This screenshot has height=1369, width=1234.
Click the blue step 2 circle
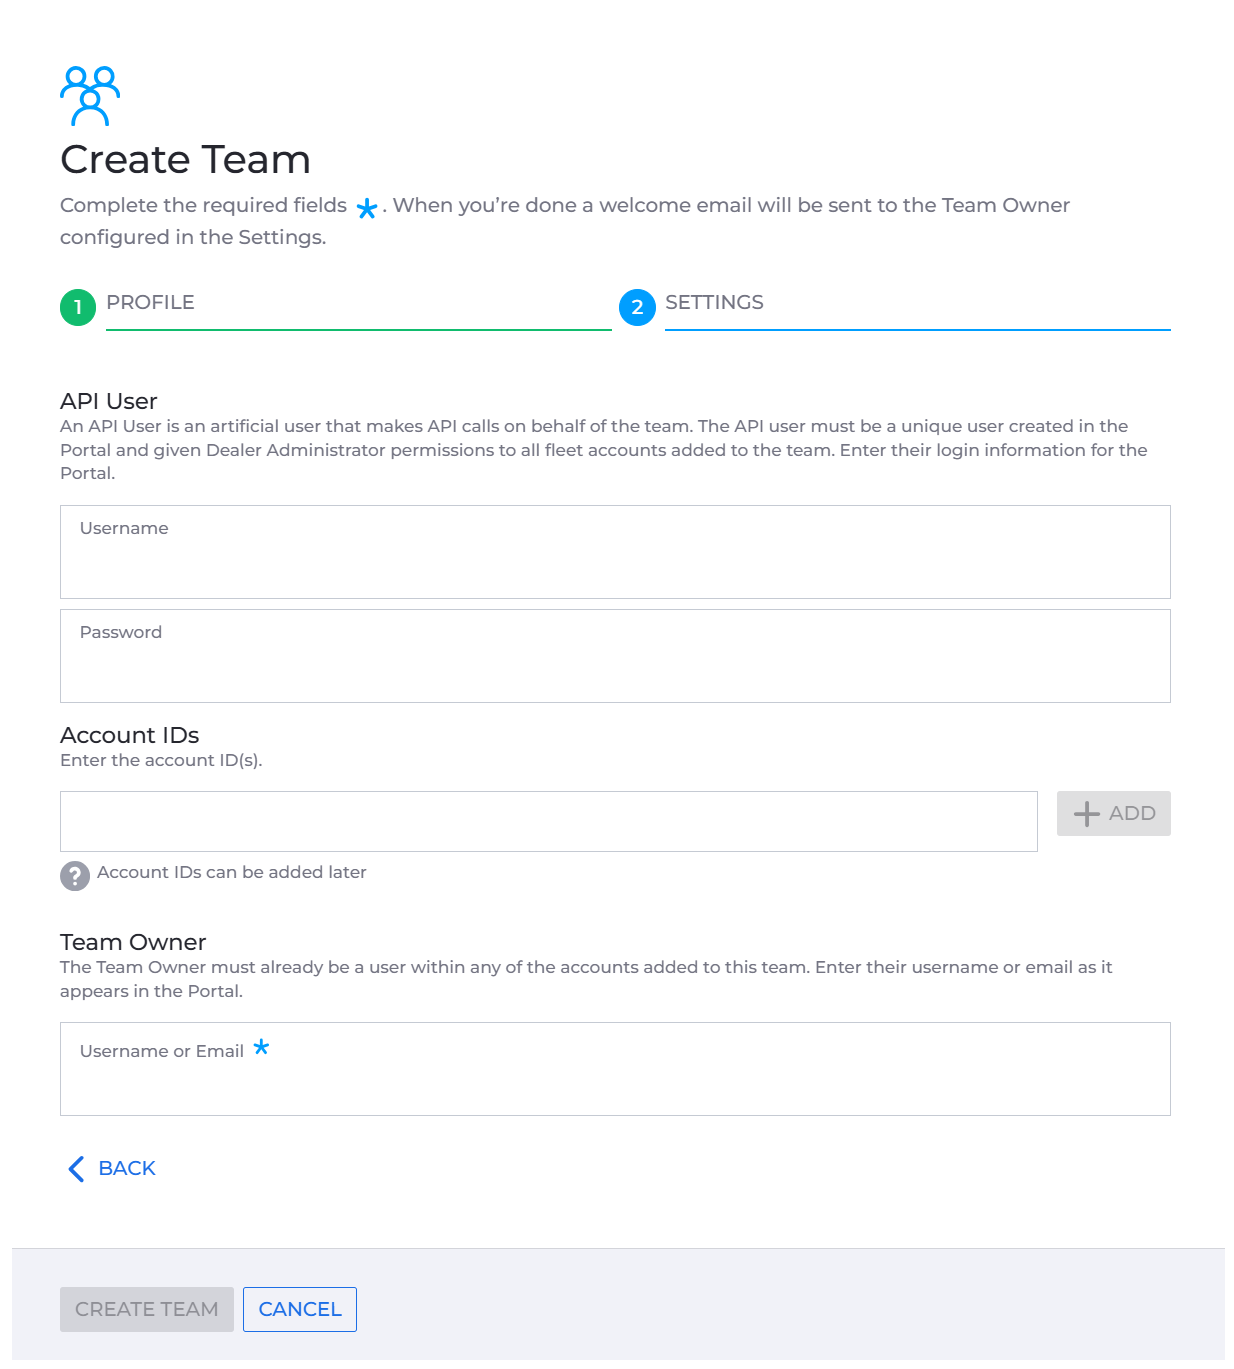pyautogui.click(x=637, y=307)
